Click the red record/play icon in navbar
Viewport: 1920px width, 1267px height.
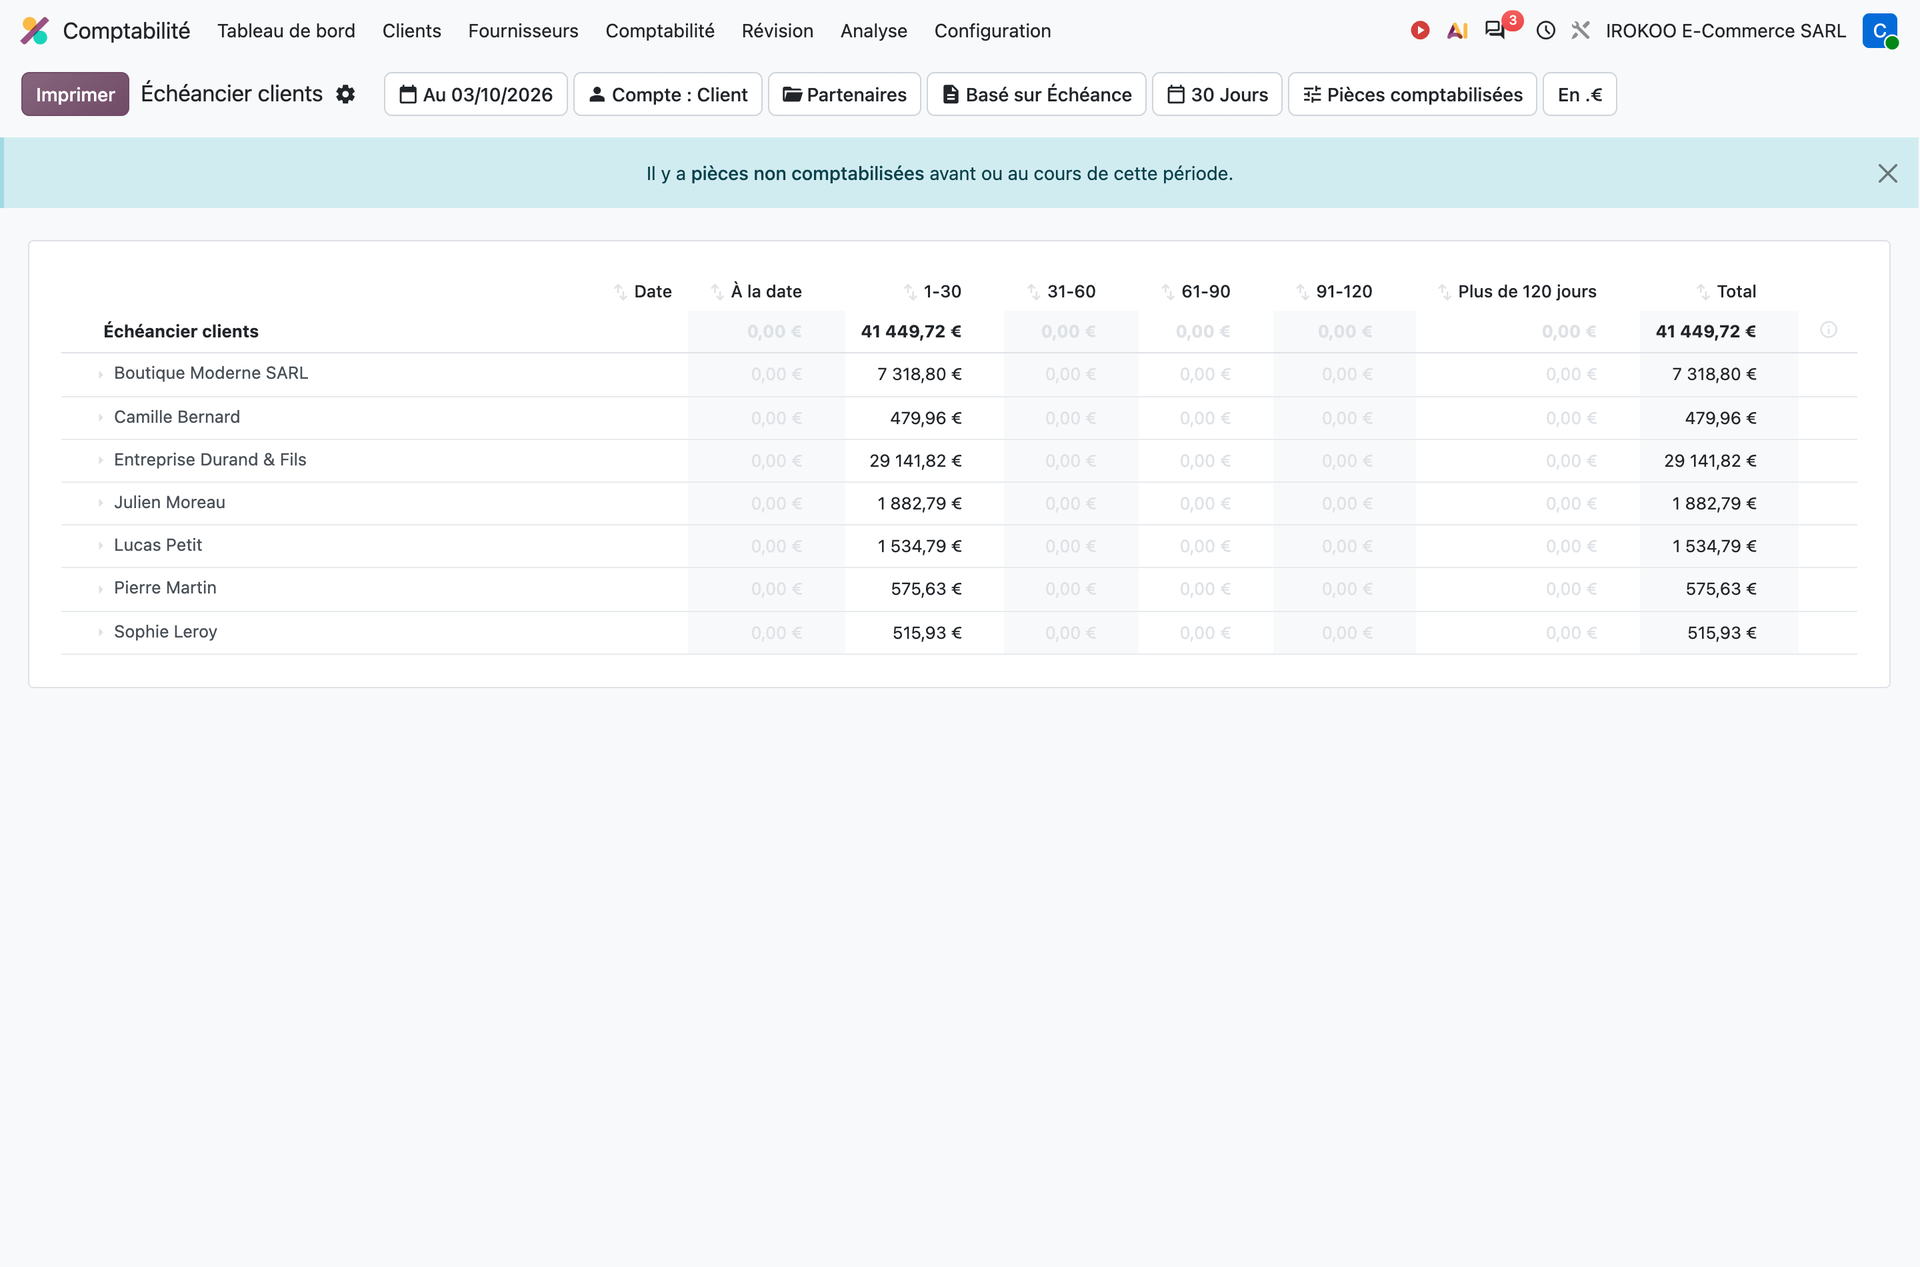(x=1420, y=31)
